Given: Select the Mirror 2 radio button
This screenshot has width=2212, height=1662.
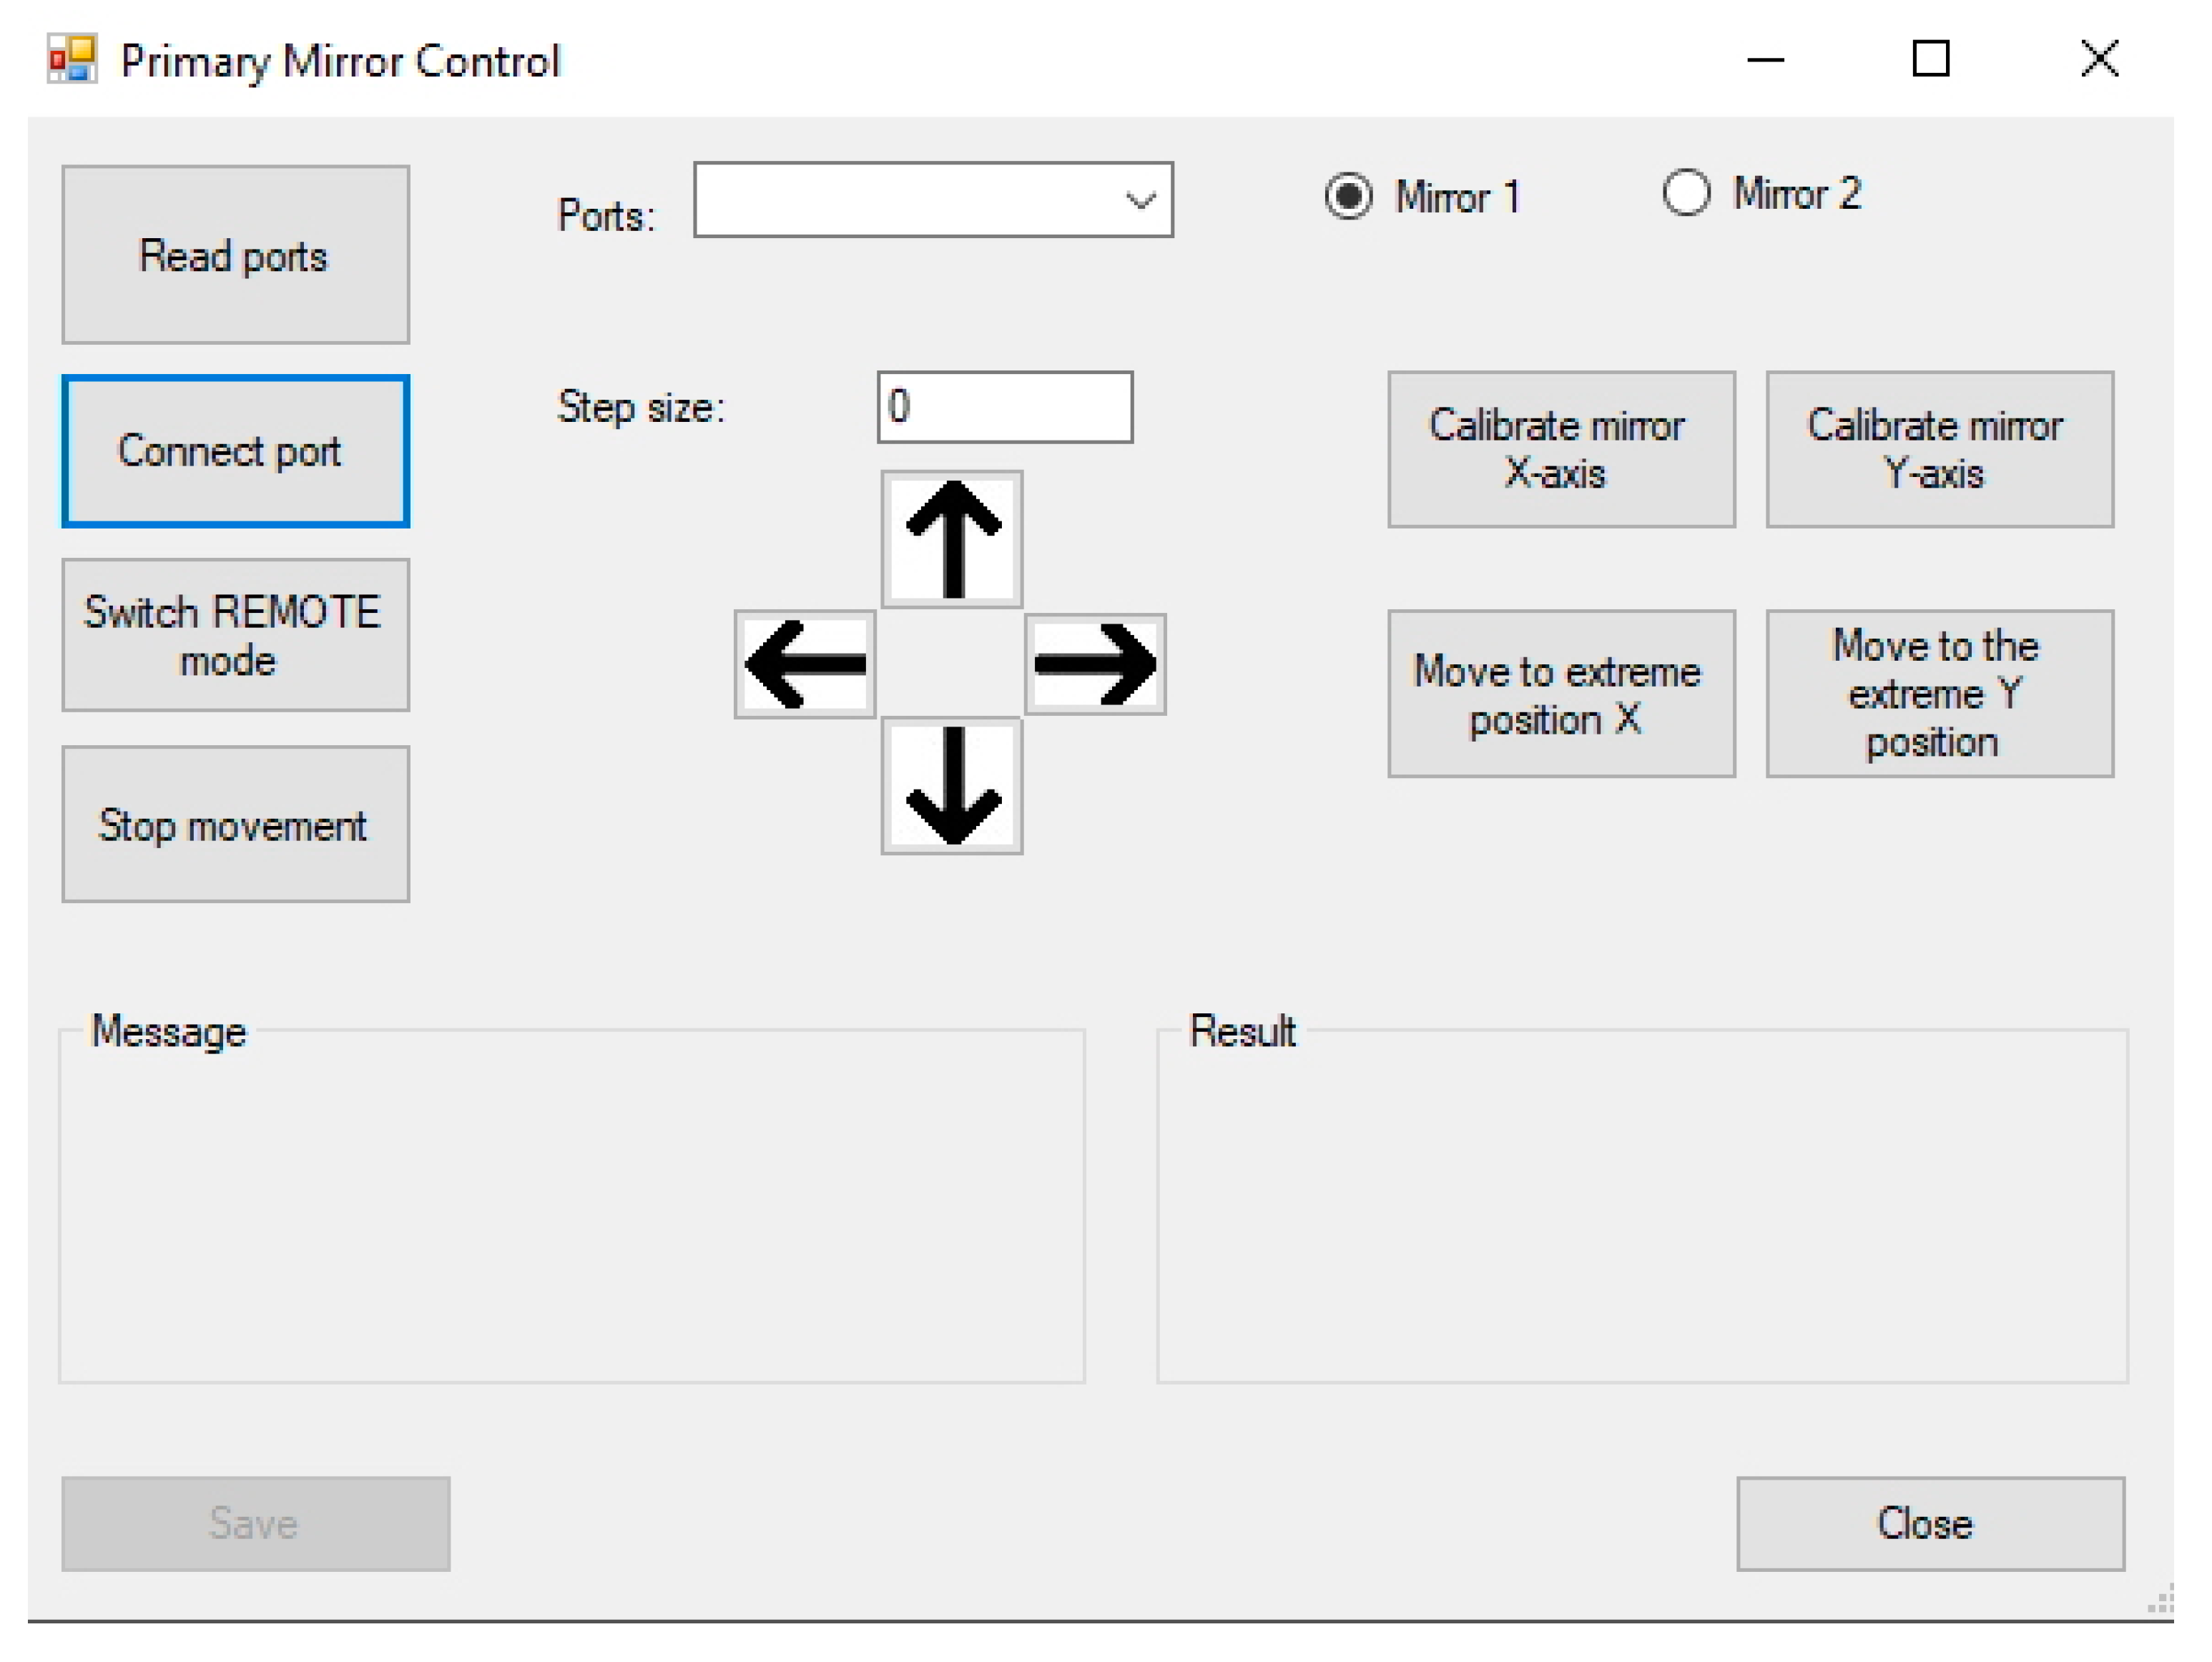Looking at the screenshot, I should click(x=1686, y=193).
